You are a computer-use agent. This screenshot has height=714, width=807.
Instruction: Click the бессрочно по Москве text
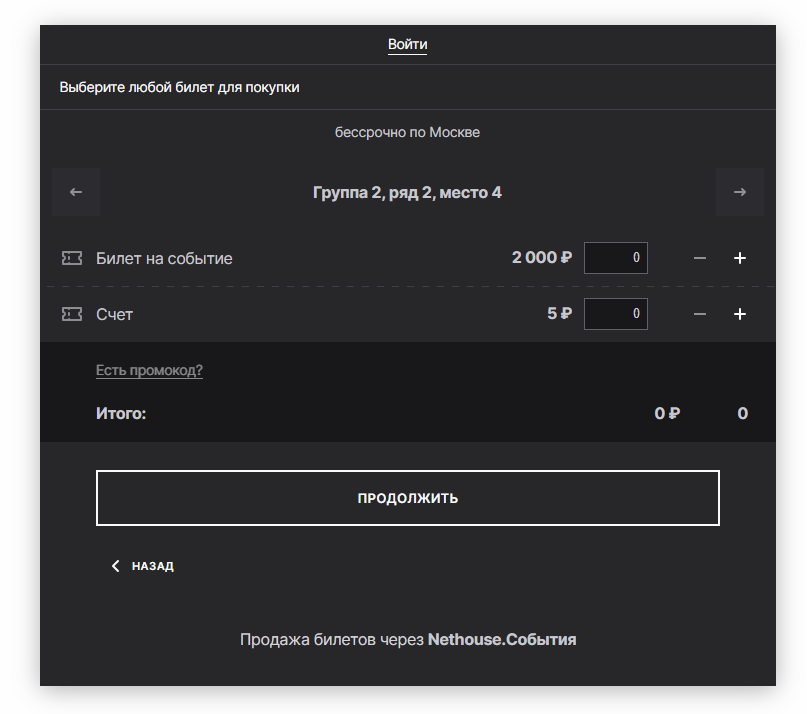tap(407, 132)
